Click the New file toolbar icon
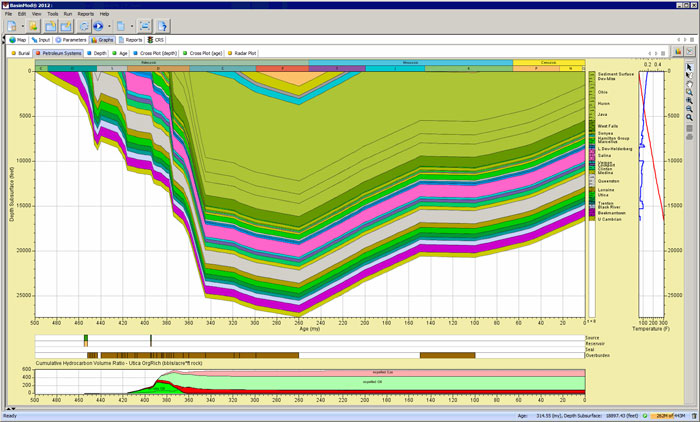 (10, 26)
